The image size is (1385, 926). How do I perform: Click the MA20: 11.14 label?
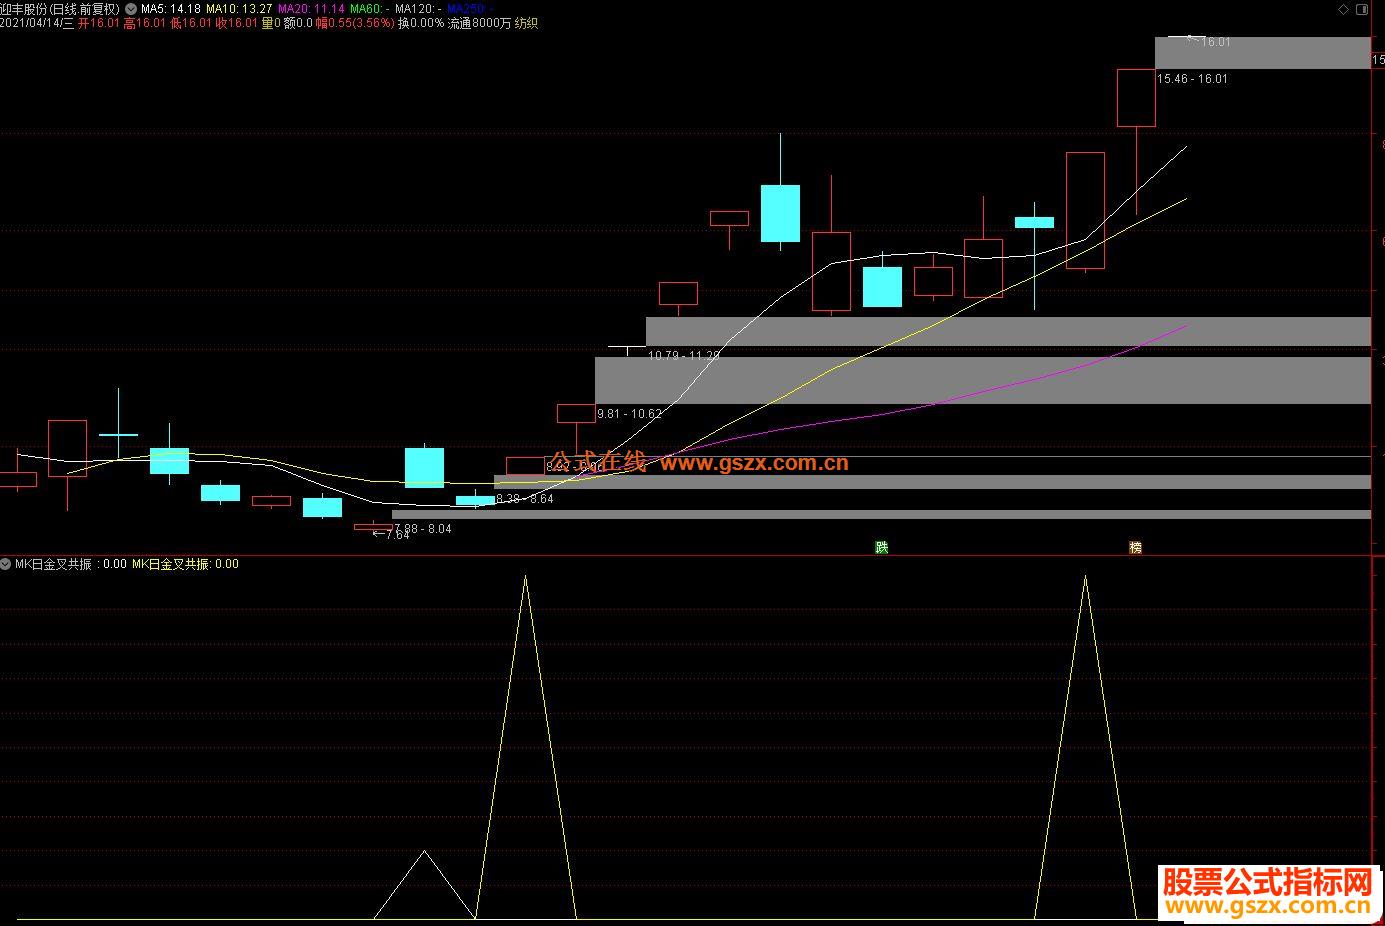(x=311, y=9)
